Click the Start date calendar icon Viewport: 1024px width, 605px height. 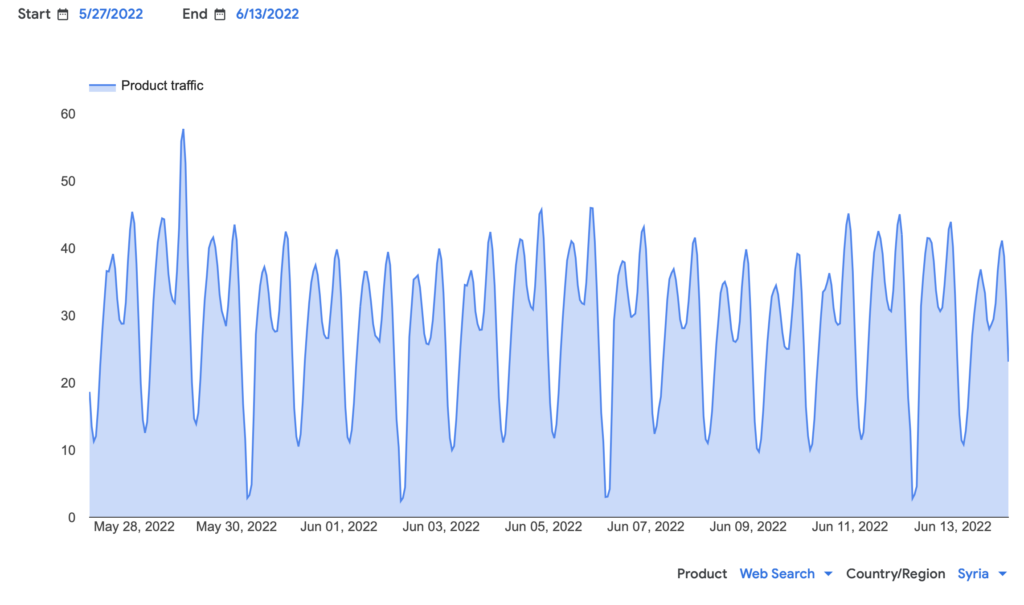[x=63, y=15]
